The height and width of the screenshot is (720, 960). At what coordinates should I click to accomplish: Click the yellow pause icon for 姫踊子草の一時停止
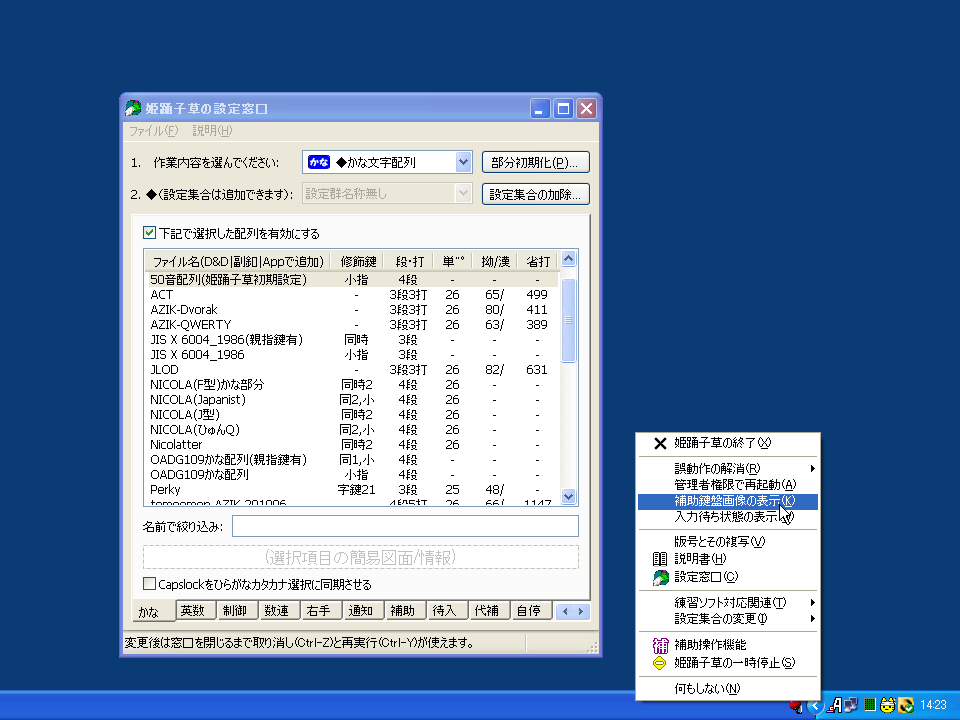pyautogui.click(x=660, y=663)
